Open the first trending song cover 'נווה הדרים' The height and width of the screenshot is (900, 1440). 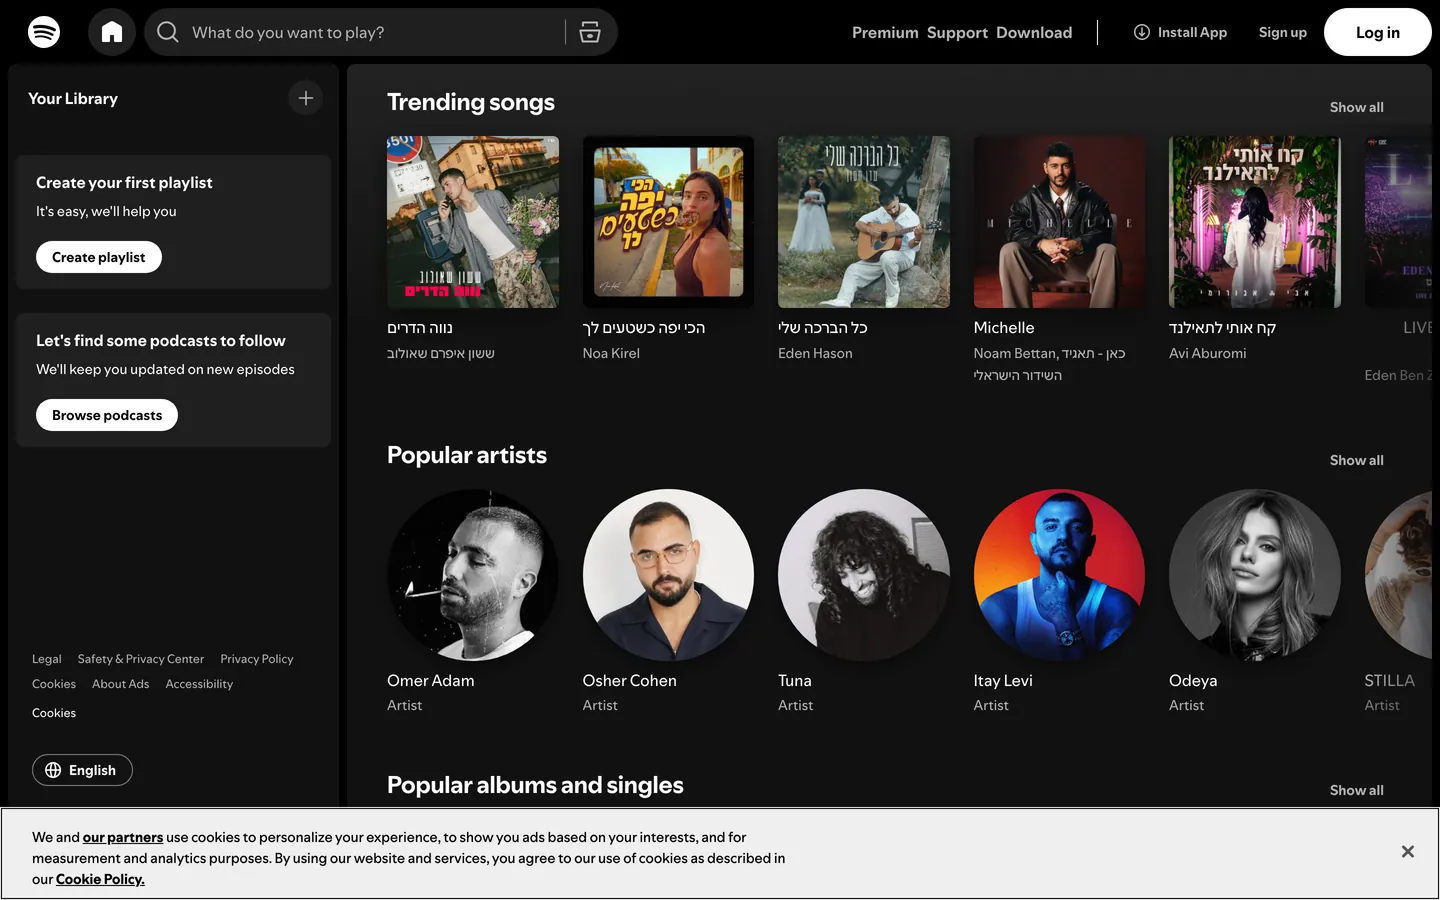pyautogui.click(x=473, y=222)
